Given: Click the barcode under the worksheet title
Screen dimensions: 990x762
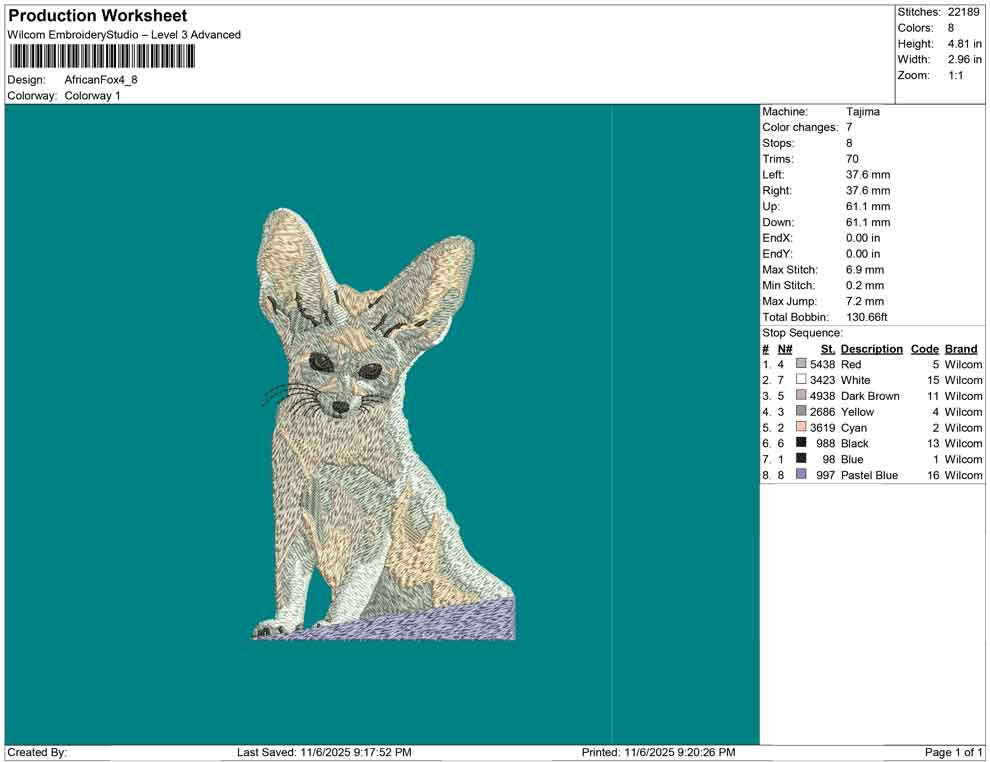Looking at the screenshot, I should tap(101, 56).
